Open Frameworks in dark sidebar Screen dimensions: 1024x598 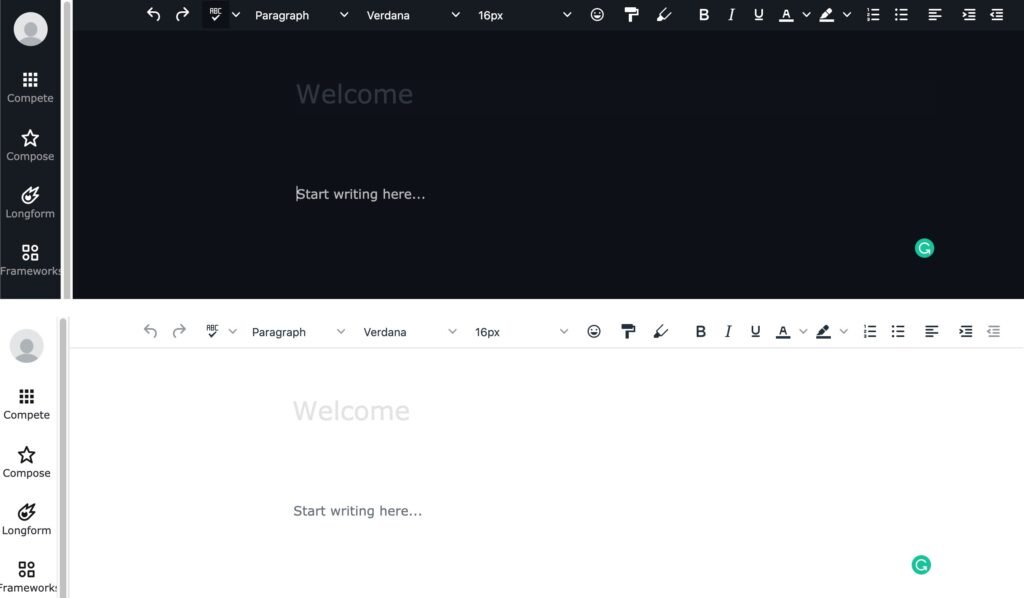(x=30, y=260)
